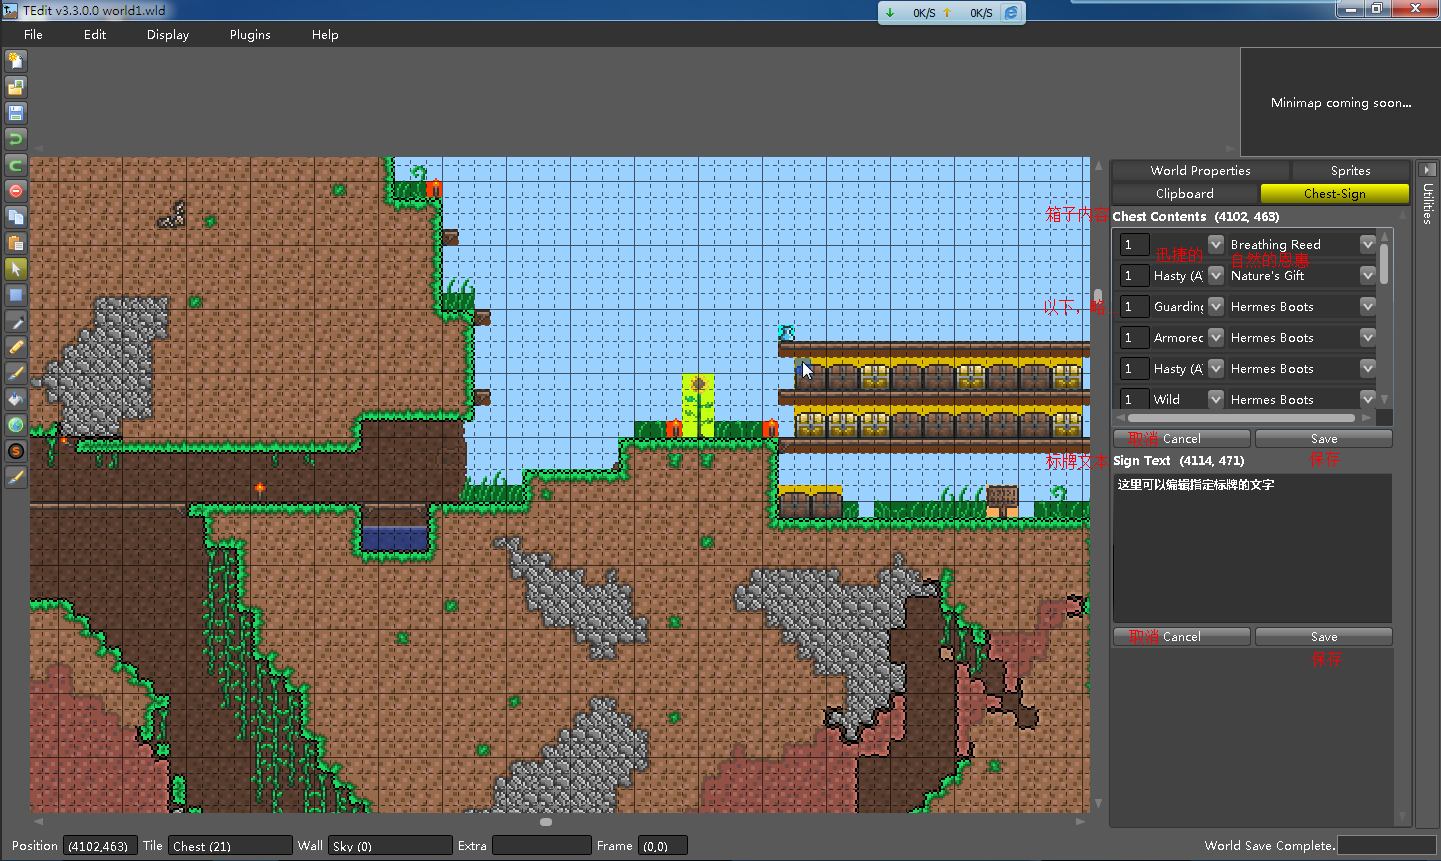Click the New World icon in toolbar

pyautogui.click(x=16, y=61)
